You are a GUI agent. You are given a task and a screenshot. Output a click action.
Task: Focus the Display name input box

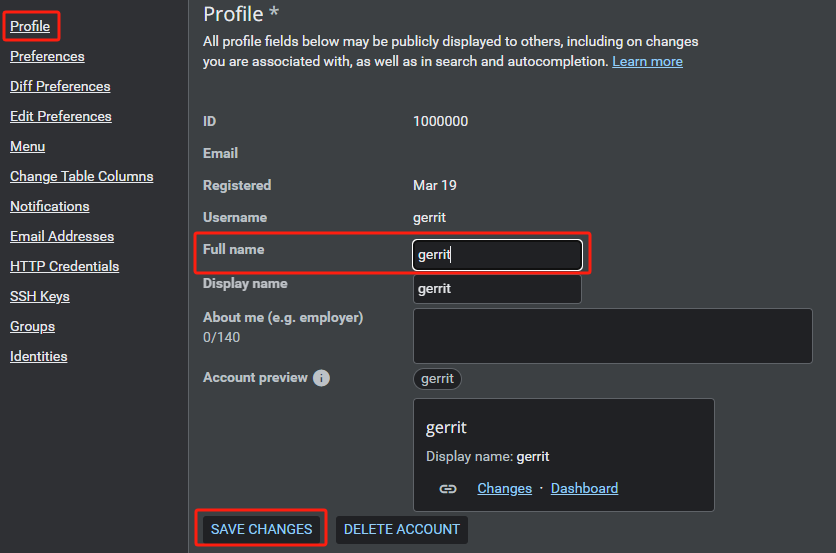click(x=497, y=289)
